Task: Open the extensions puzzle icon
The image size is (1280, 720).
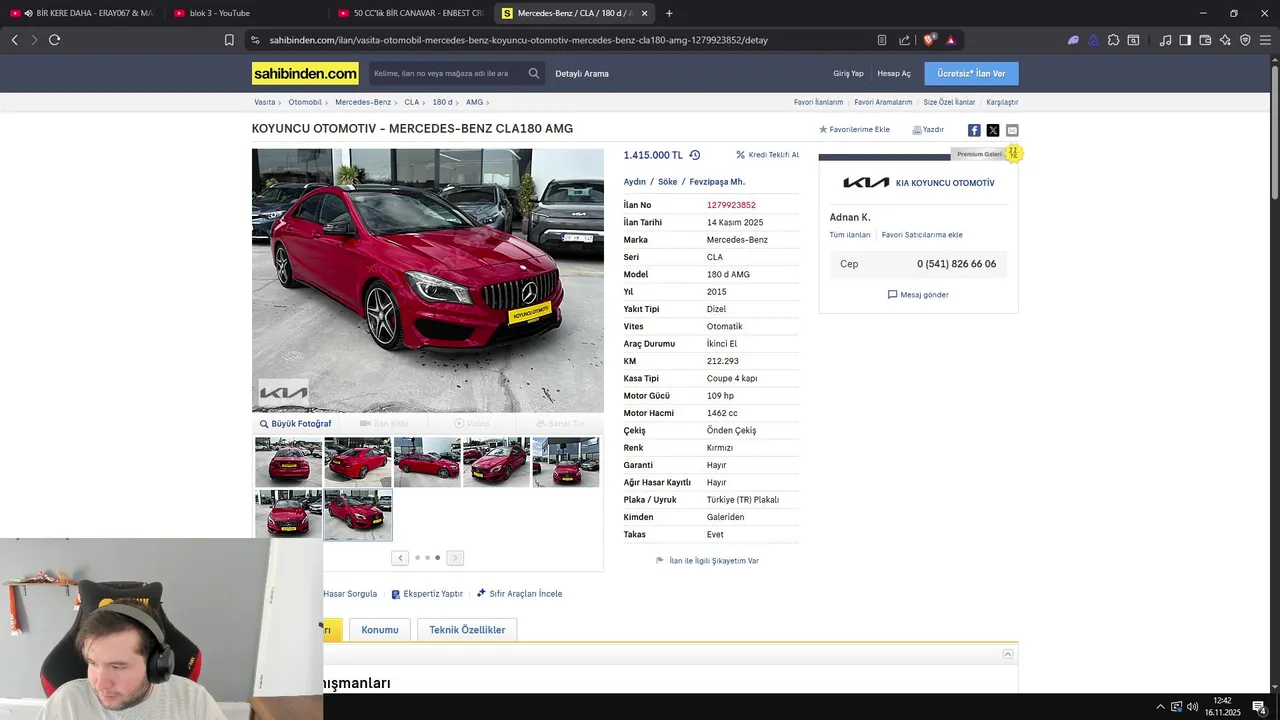Action: (x=1113, y=40)
